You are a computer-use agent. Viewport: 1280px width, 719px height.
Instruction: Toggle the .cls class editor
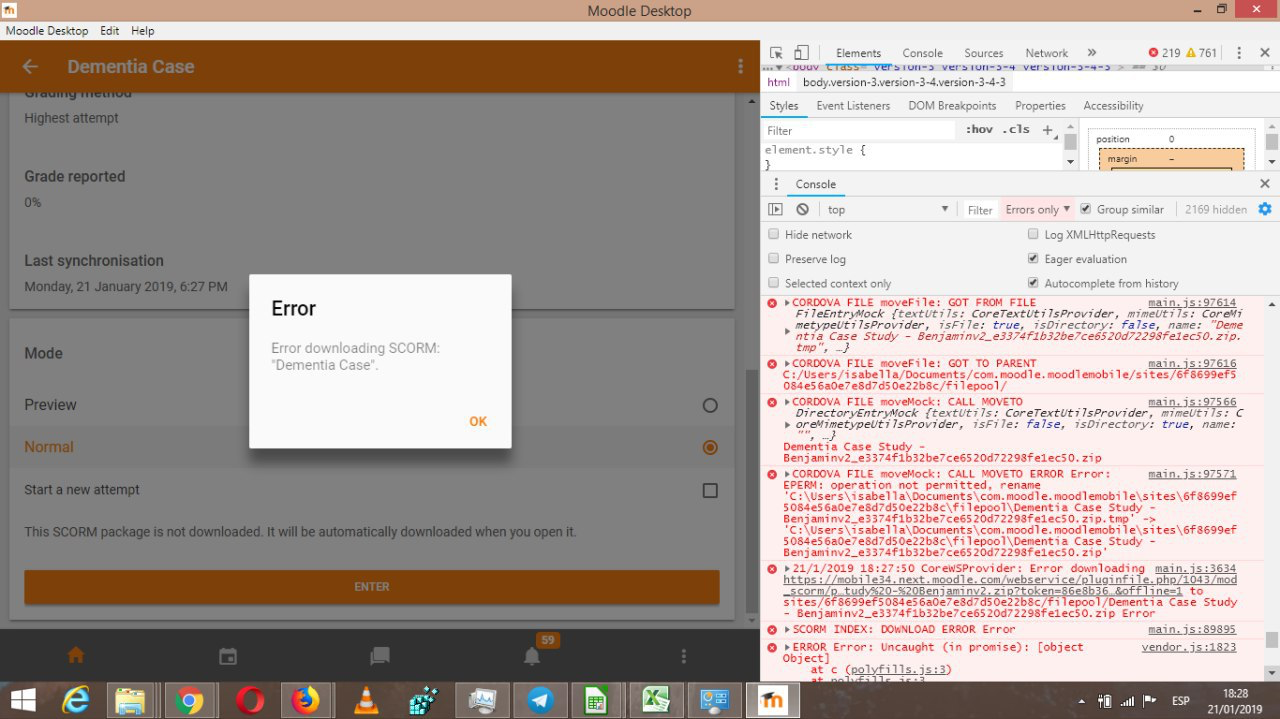tap(1015, 130)
